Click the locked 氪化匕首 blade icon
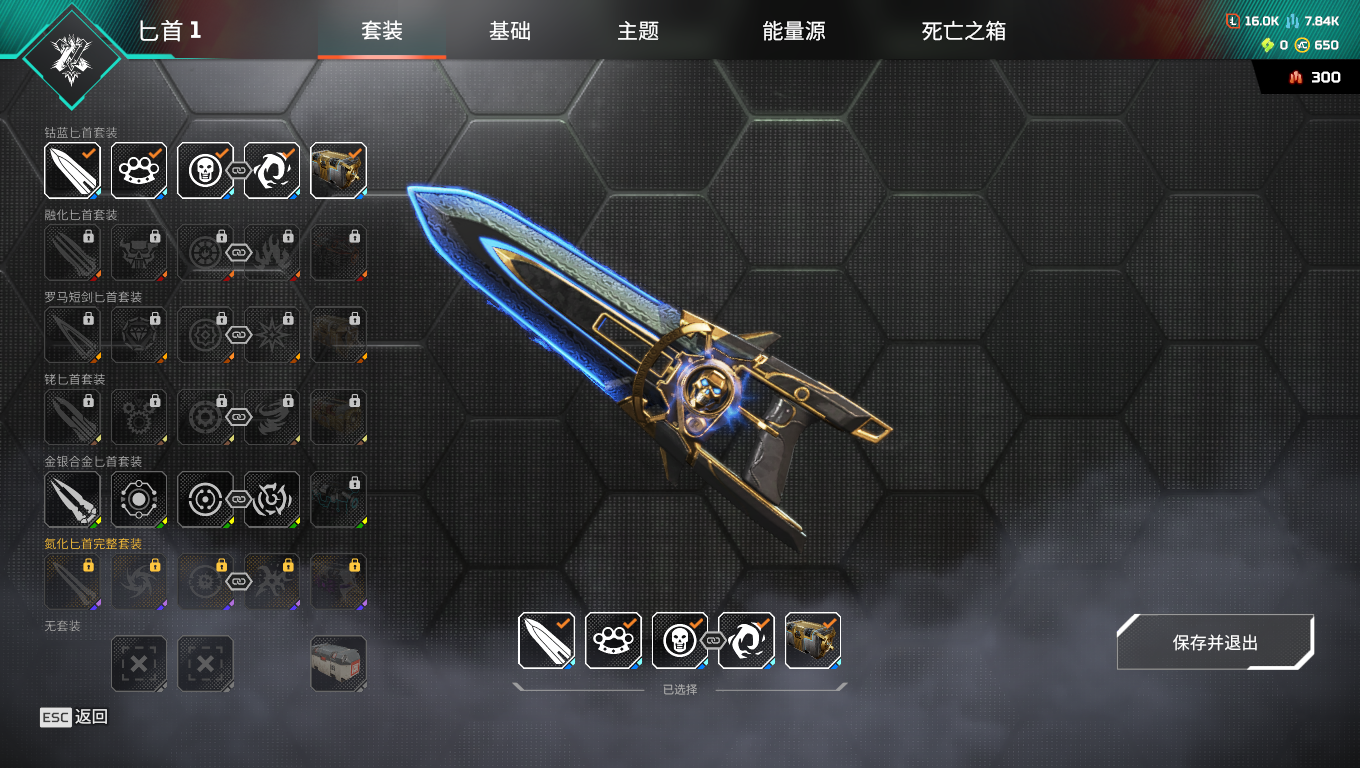 [73, 581]
